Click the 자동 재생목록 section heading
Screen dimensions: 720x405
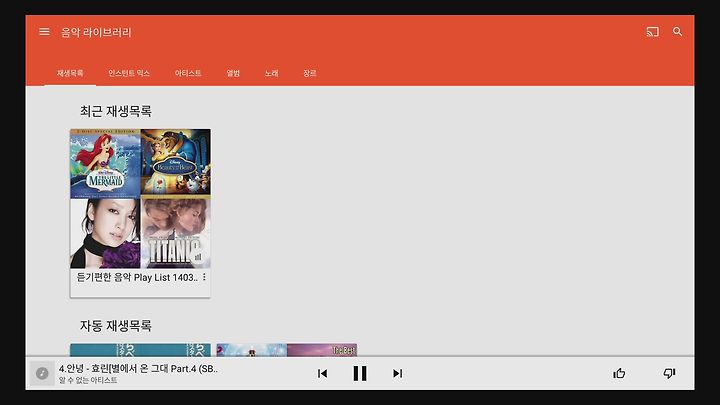[x=116, y=326]
